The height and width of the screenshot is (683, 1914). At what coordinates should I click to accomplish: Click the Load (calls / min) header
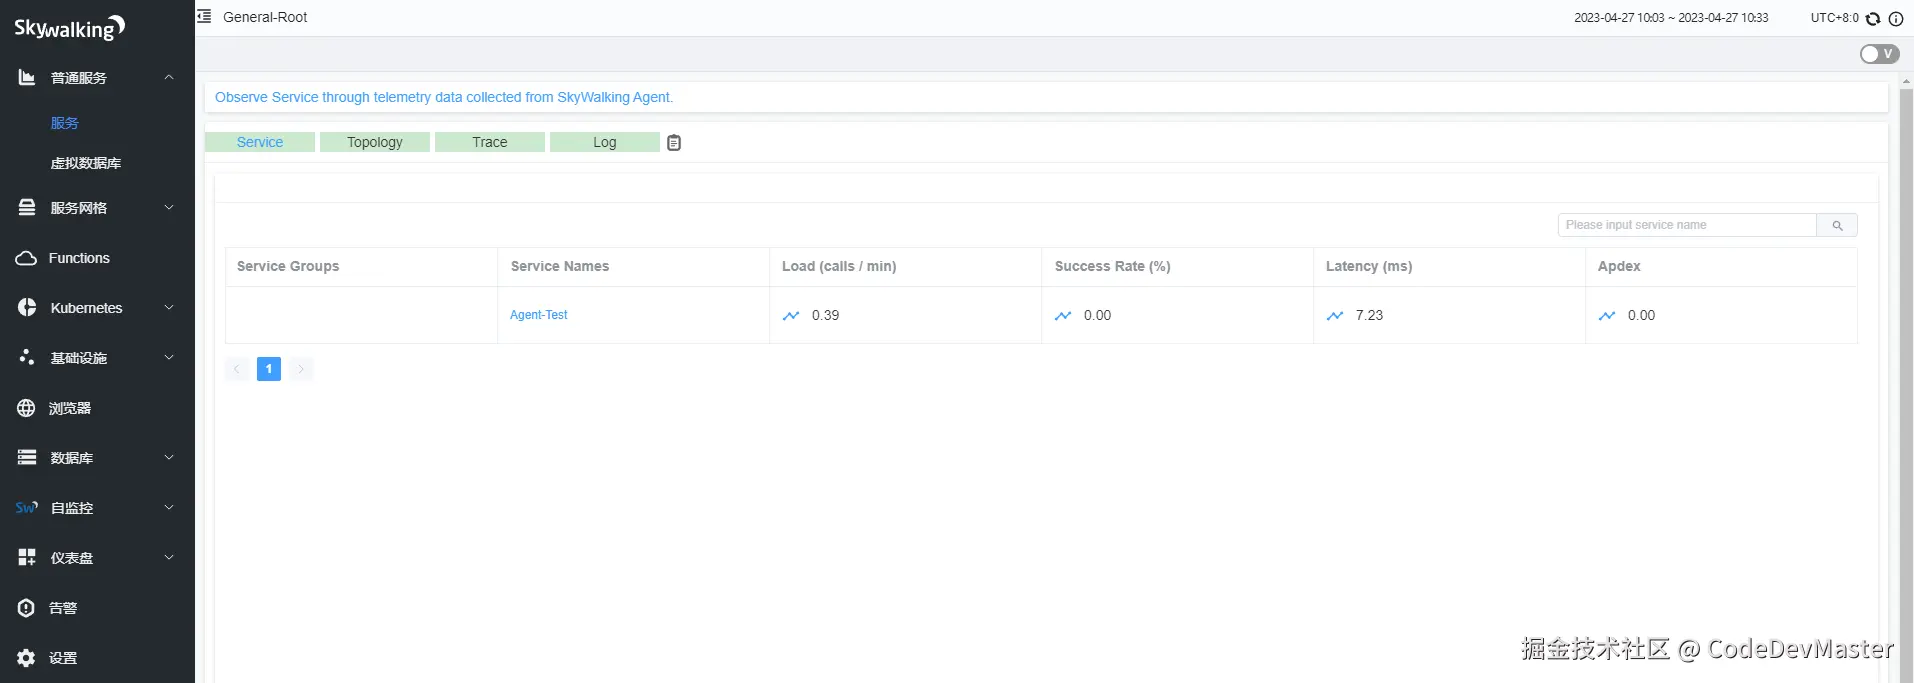click(x=839, y=266)
